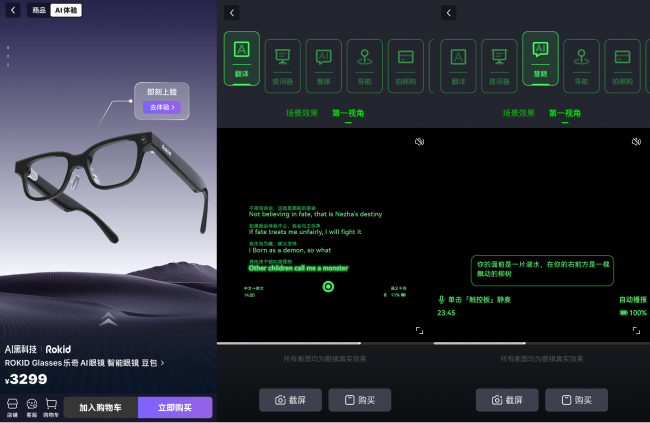The image size is (650, 423).
Task: Select 第一视角 tab in the middle panel
Action: pos(348,113)
